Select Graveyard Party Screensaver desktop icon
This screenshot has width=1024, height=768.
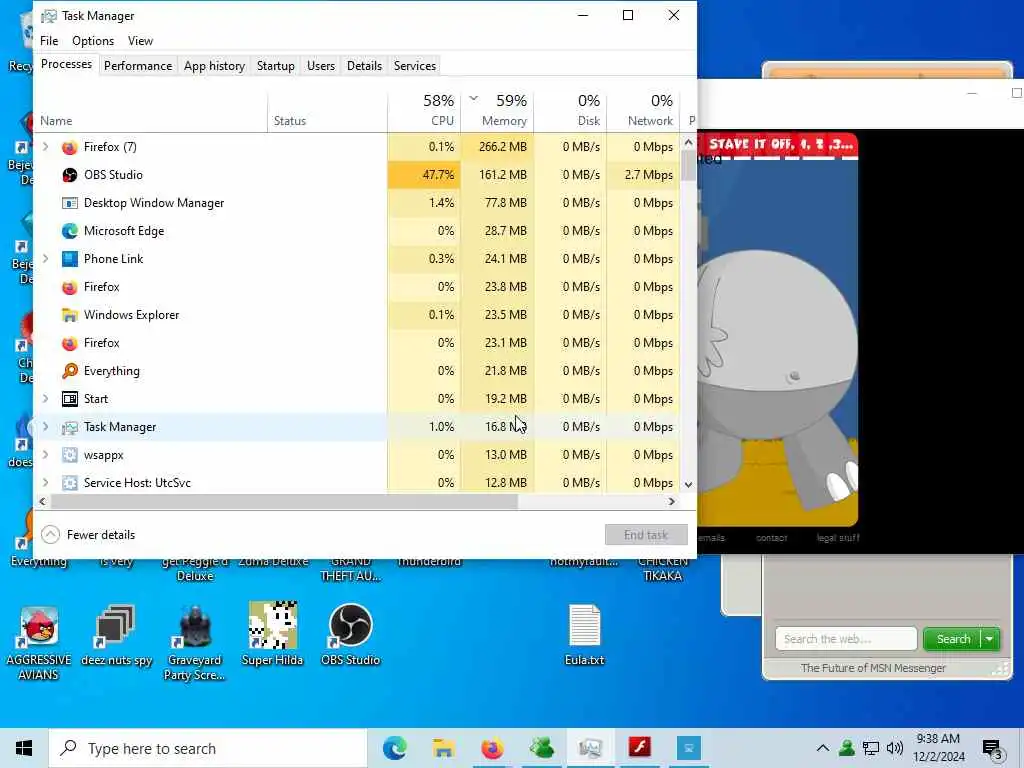click(x=195, y=643)
